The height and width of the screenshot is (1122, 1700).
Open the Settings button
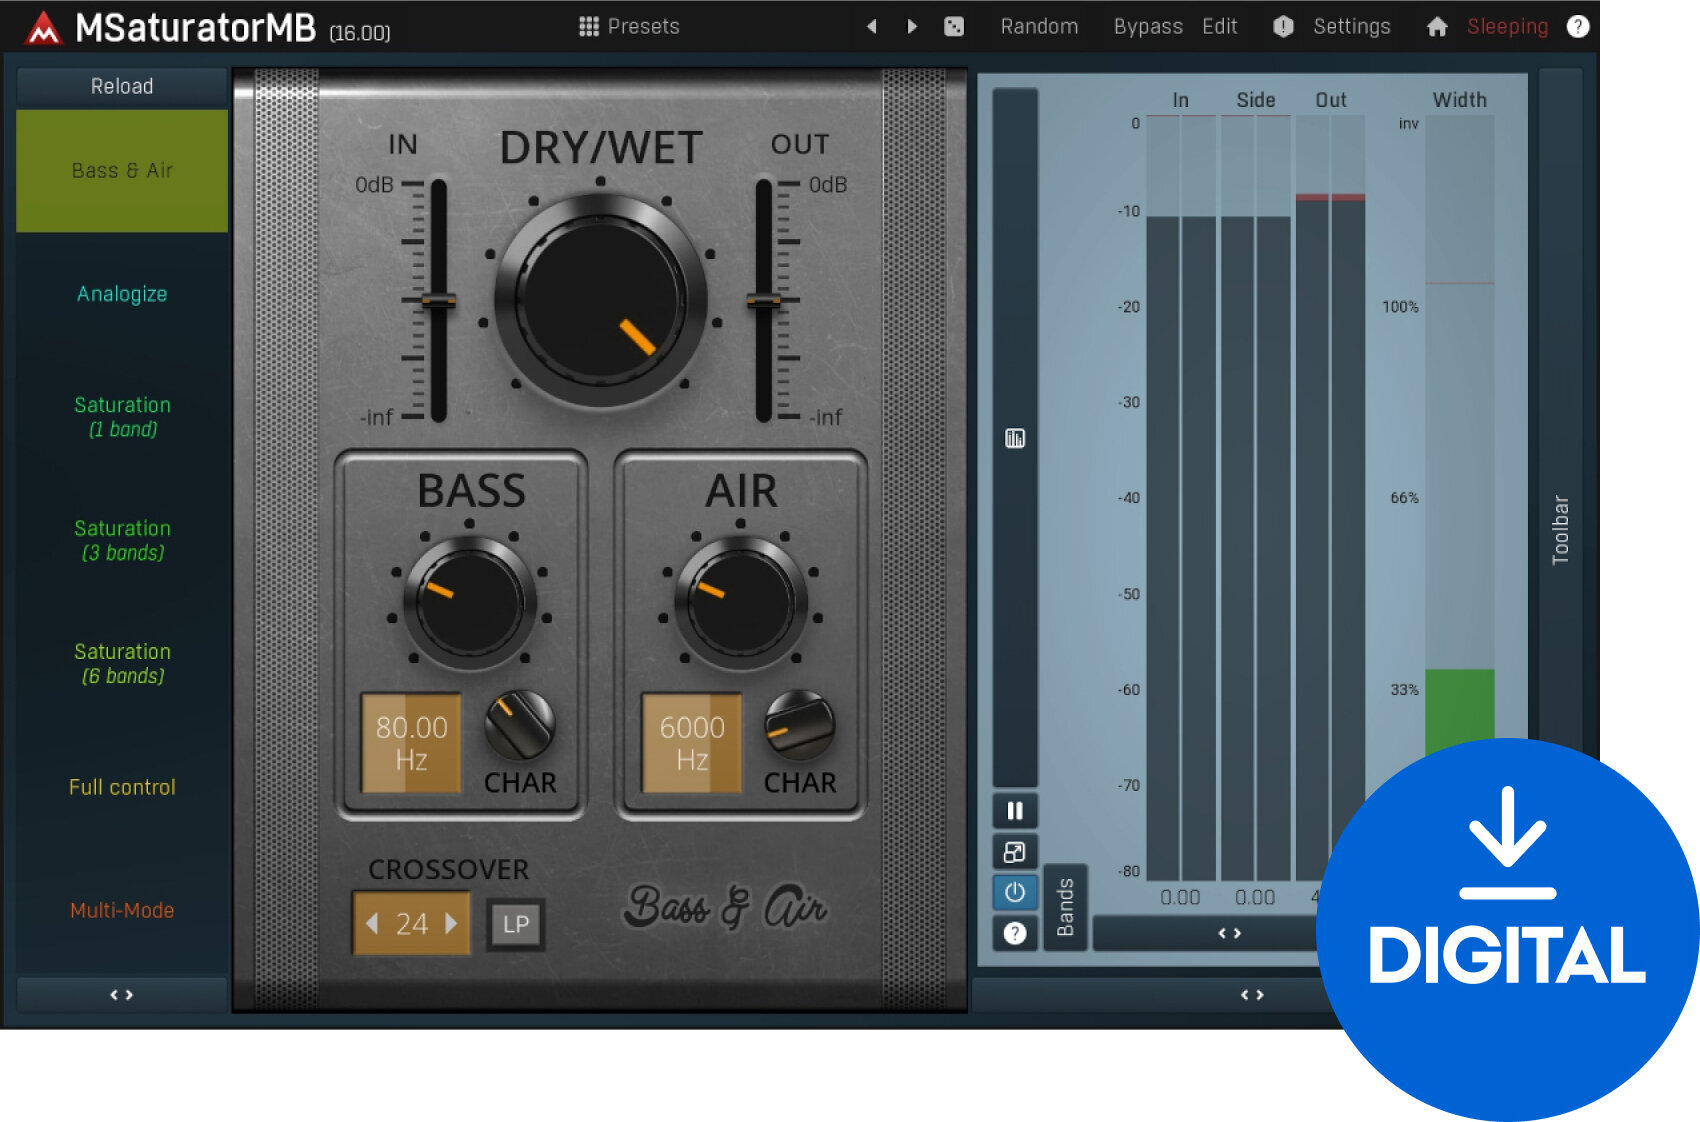pyautogui.click(x=1350, y=27)
